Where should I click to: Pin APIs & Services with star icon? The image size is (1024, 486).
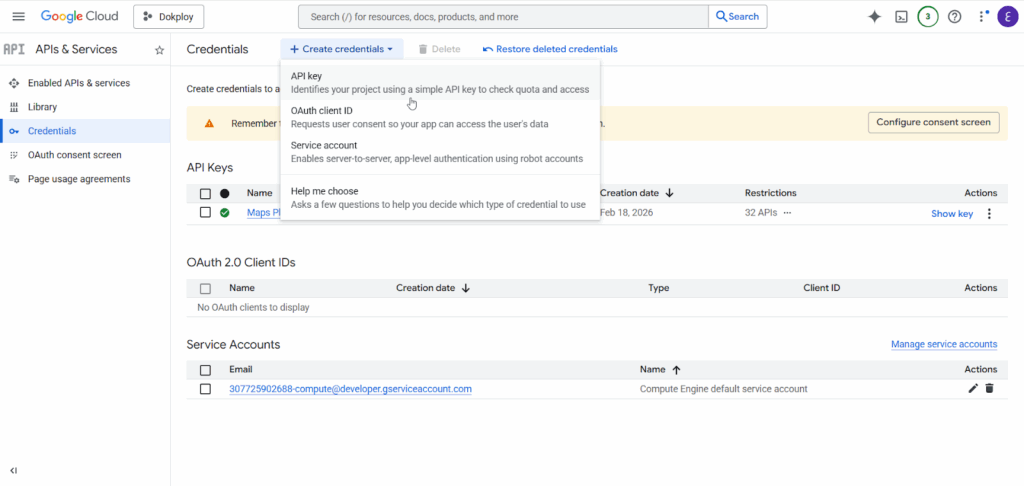tap(159, 50)
